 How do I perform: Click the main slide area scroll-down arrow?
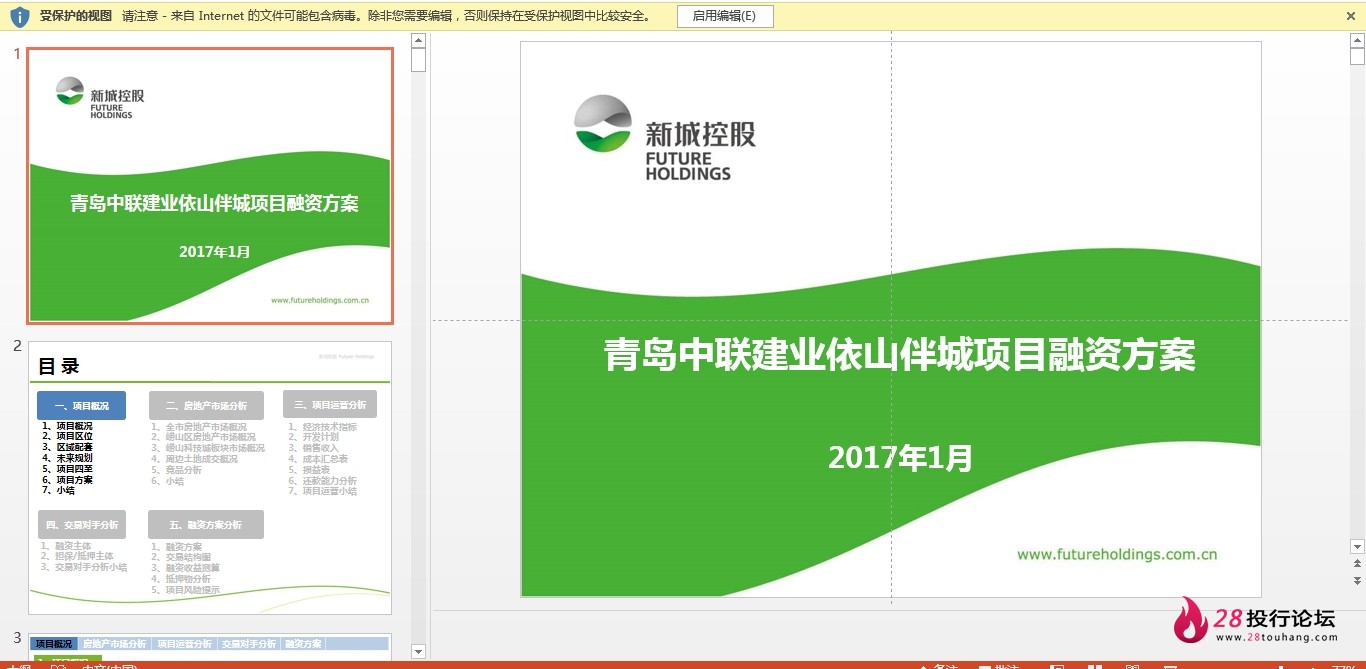(x=1357, y=546)
